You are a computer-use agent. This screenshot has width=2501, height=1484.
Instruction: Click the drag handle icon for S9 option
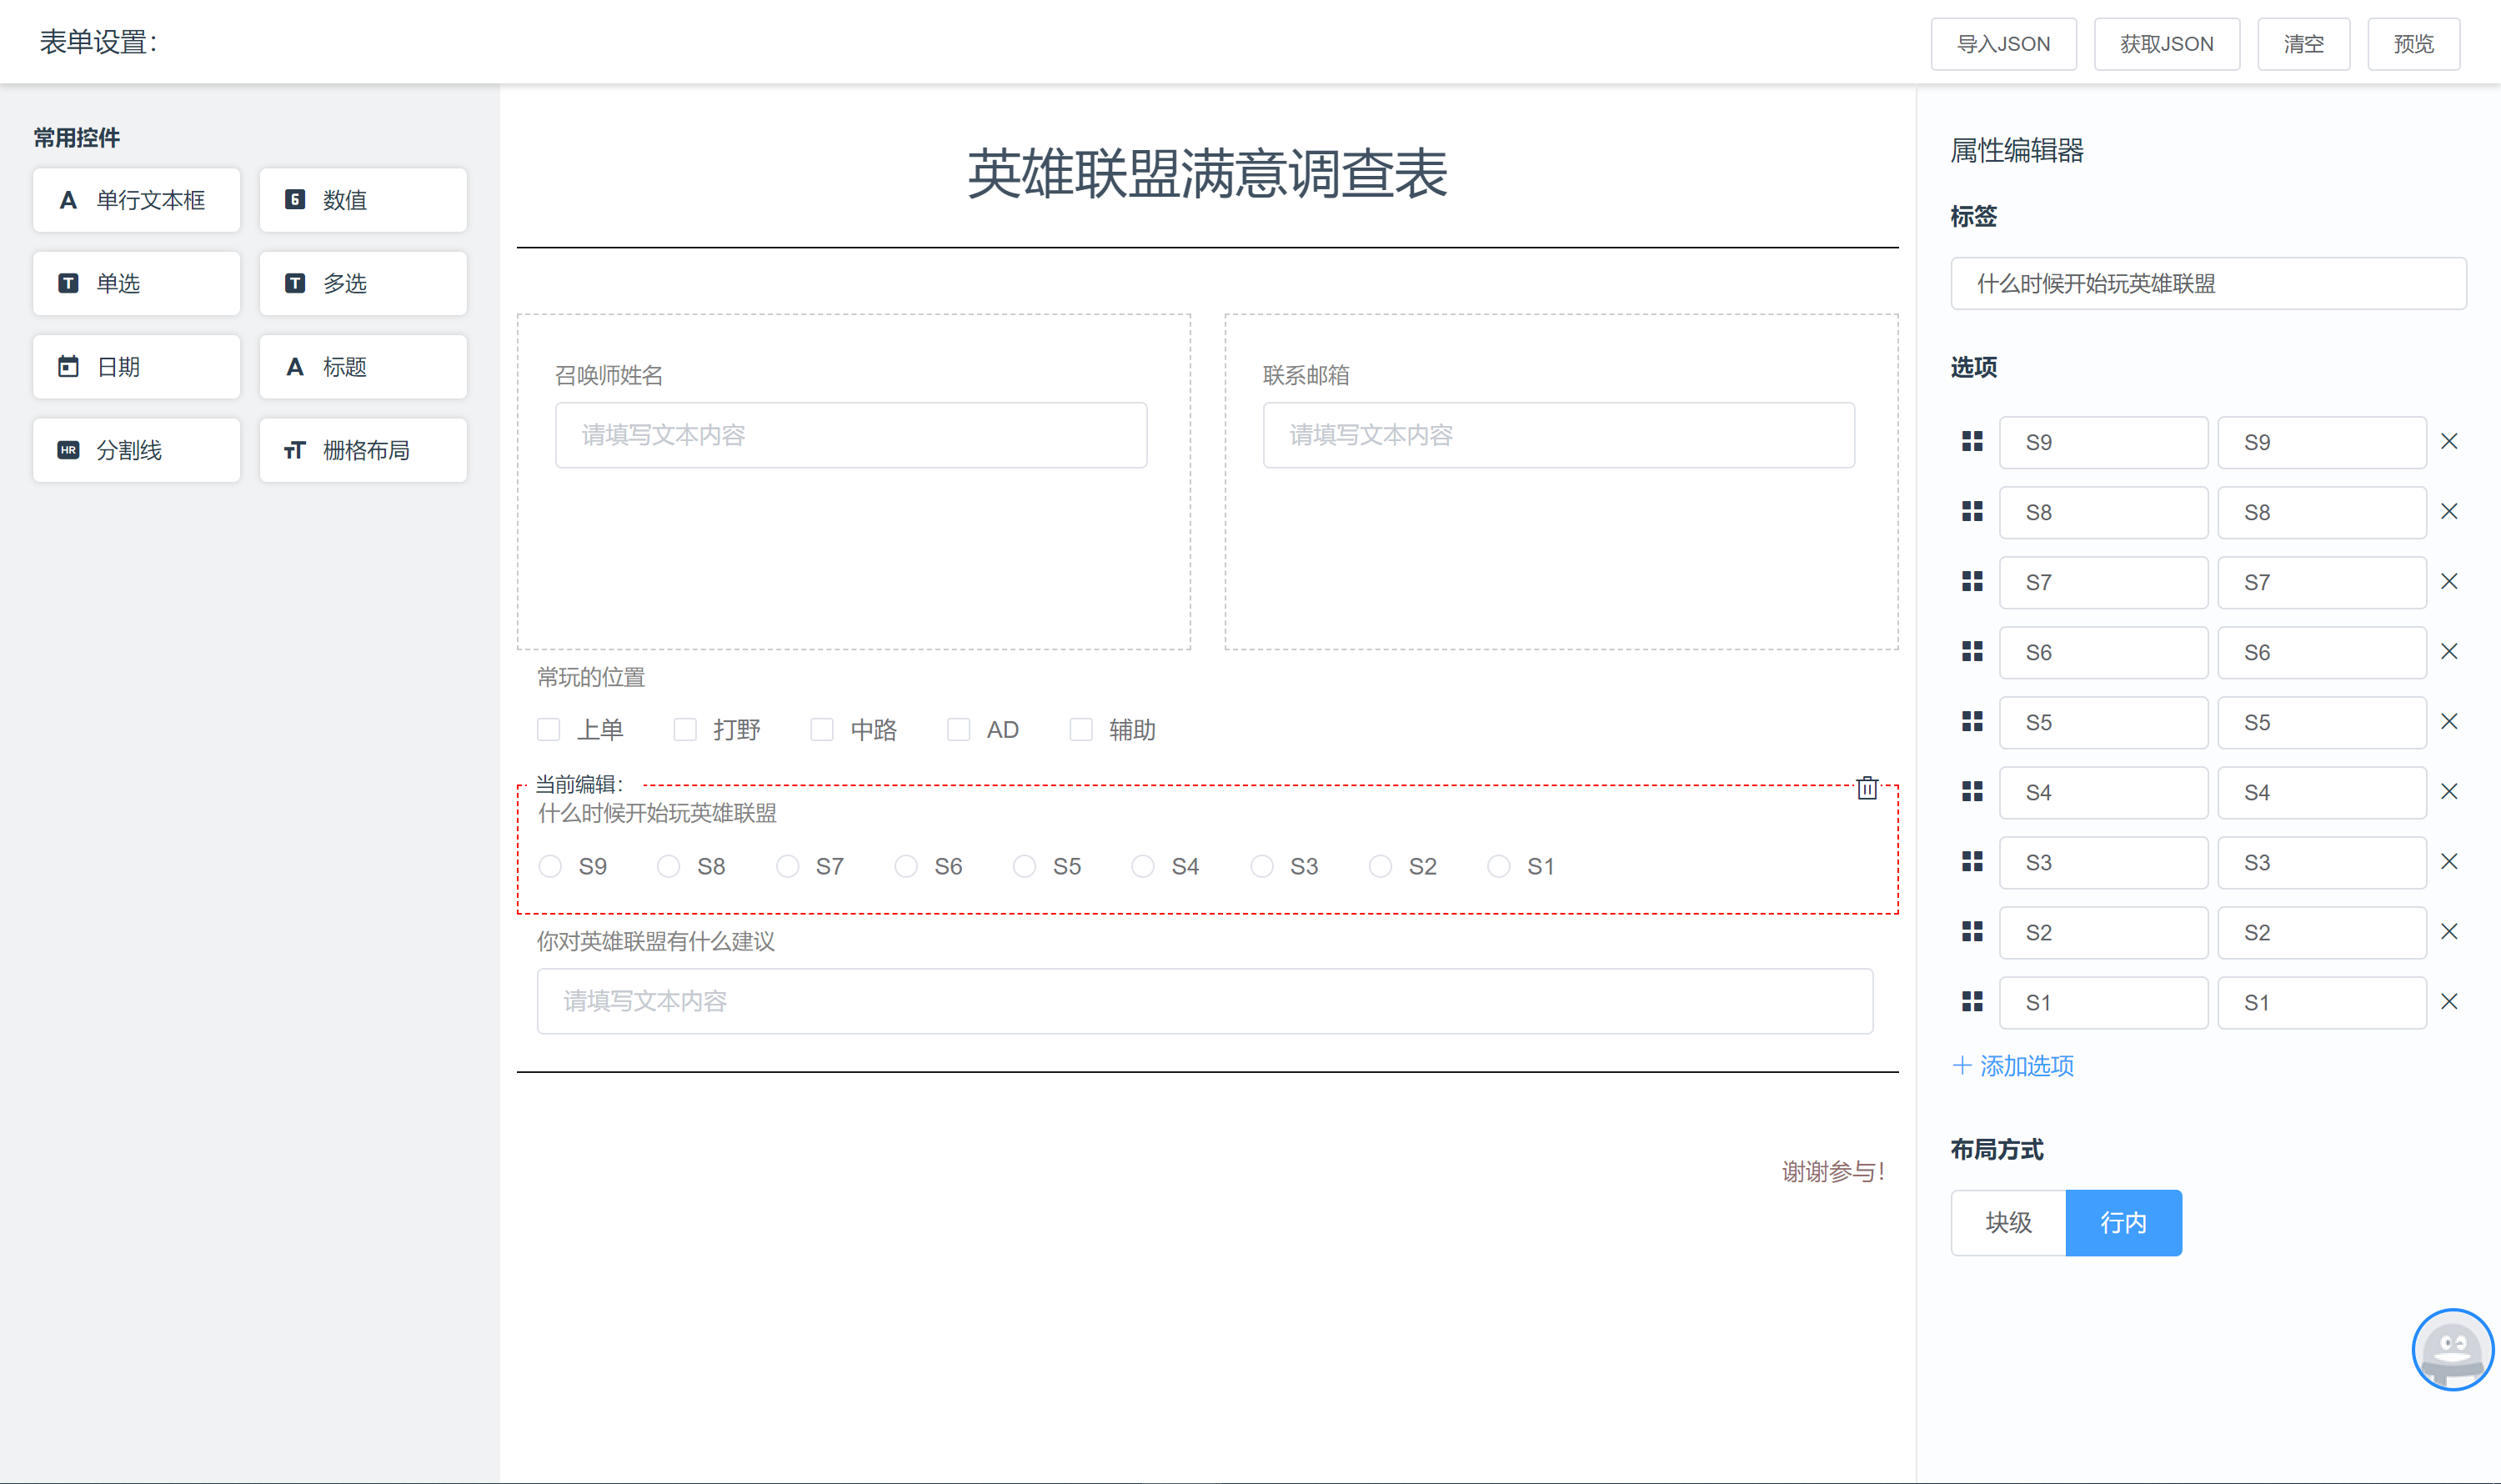pos(1971,441)
